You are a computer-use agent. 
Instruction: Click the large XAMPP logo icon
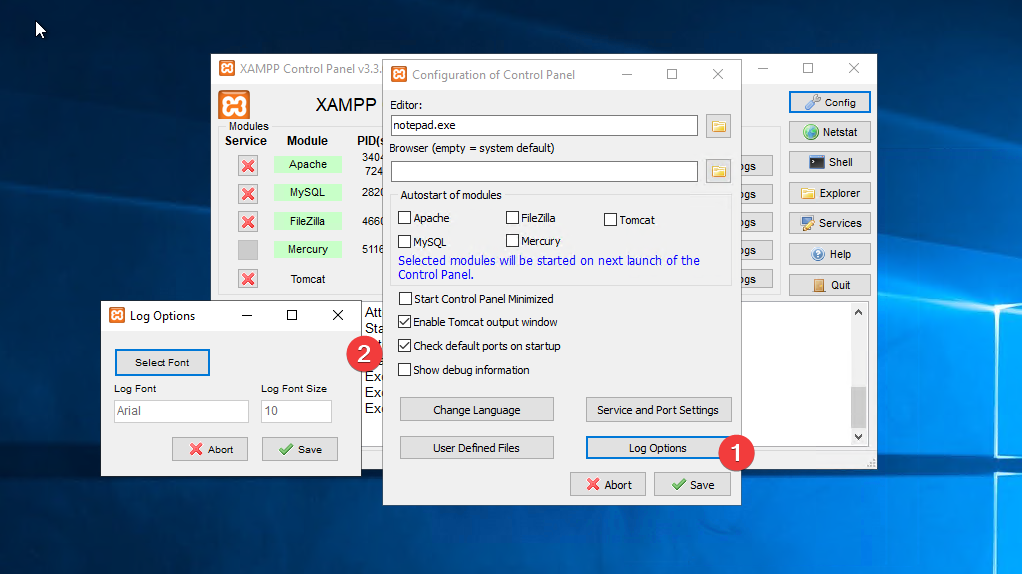pyautogui.click(x=234, y=105)
